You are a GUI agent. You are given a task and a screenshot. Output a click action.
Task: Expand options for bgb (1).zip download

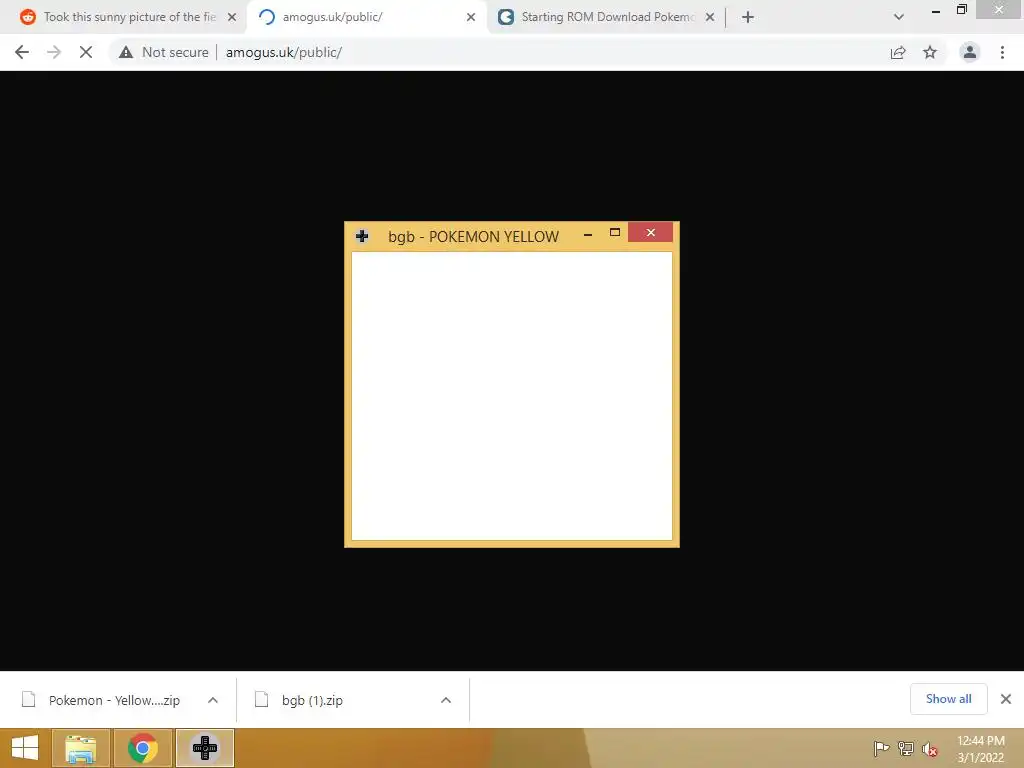tap(446, 700)
